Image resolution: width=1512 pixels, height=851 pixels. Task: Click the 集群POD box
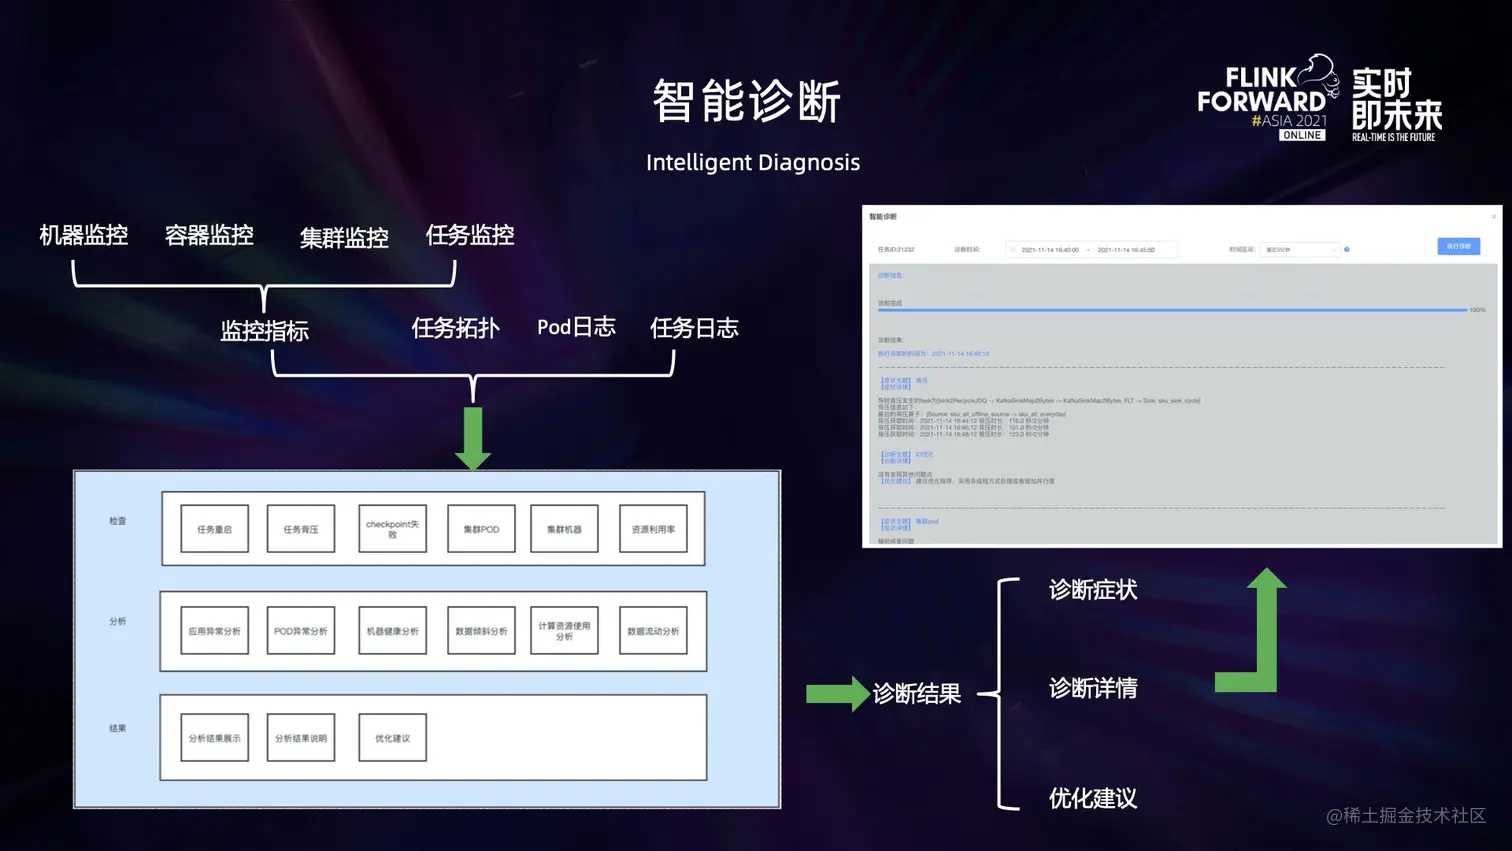pos(481,529)
